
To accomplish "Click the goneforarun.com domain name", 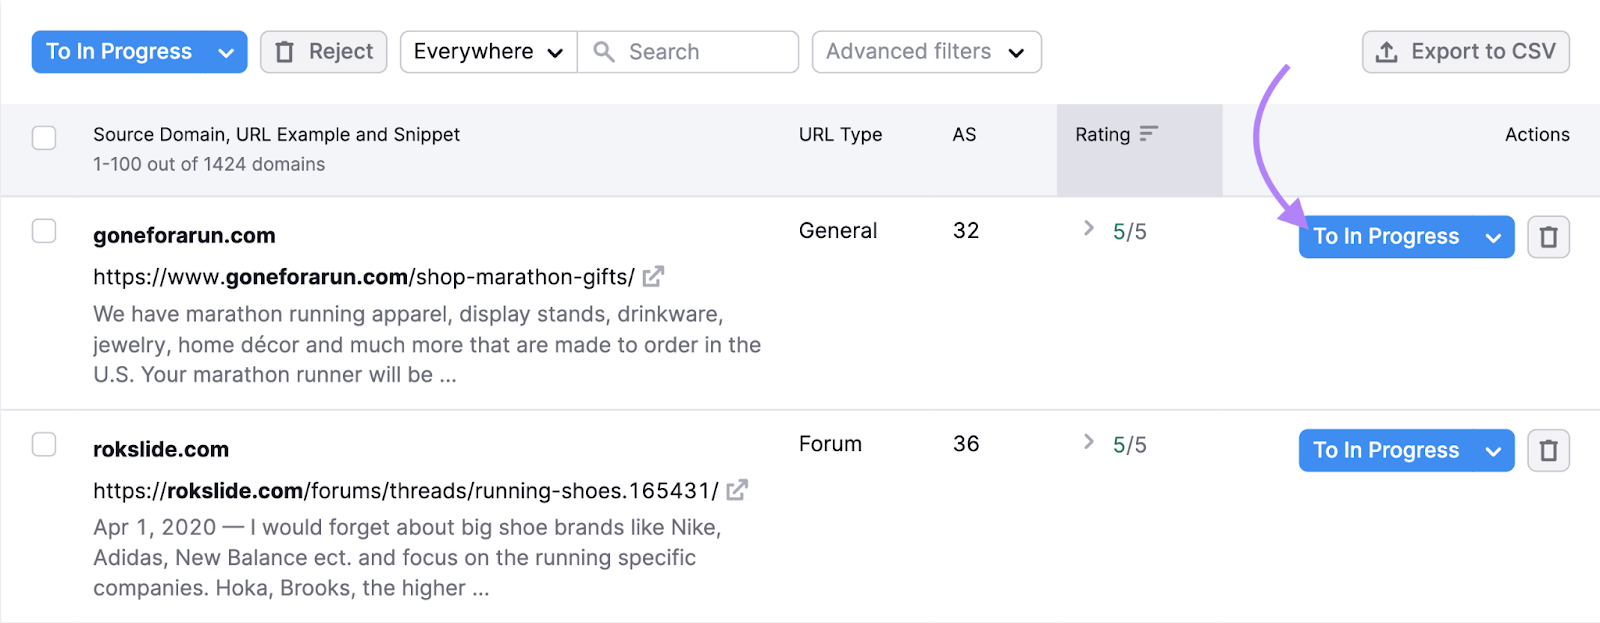I will click(x=184, y=236).
